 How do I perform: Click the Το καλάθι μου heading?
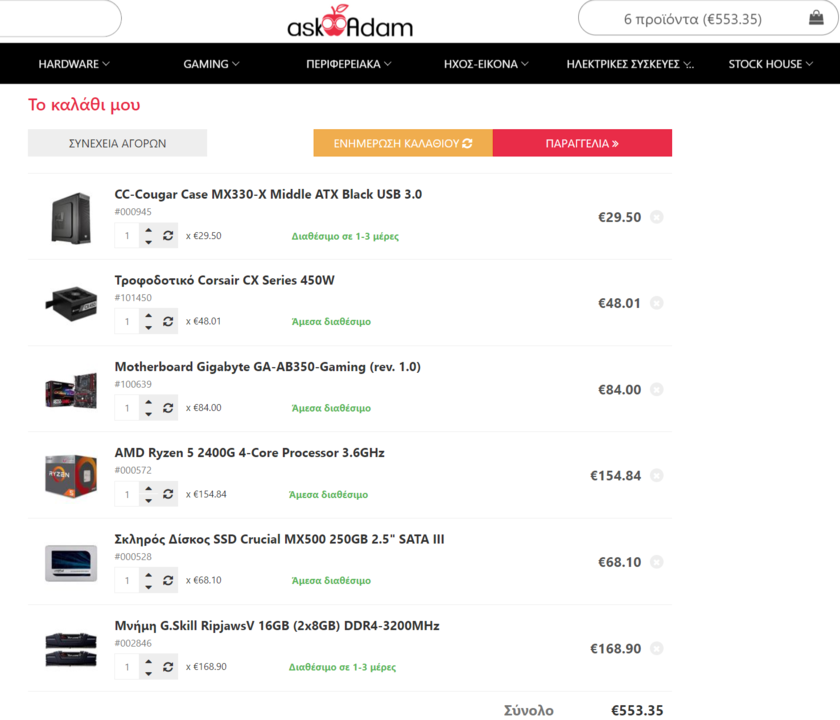click(84, 105)
